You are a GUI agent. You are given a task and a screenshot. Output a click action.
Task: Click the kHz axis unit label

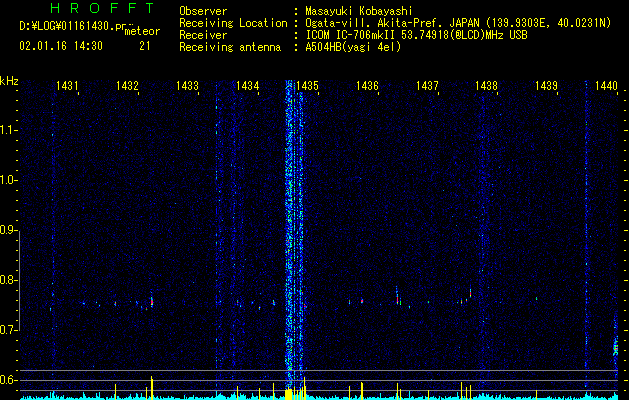[9, 81]
